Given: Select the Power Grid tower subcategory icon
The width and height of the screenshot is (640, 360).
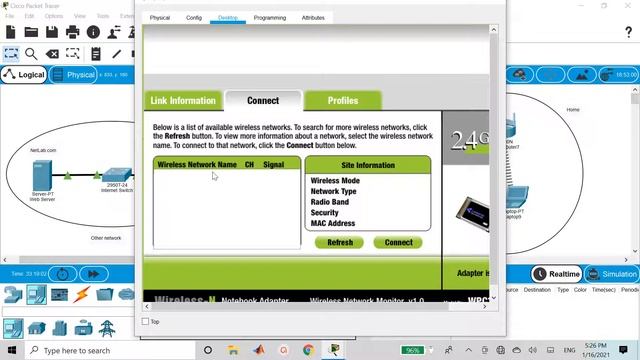Looking at the screenshot, I should tap(107, 329).
